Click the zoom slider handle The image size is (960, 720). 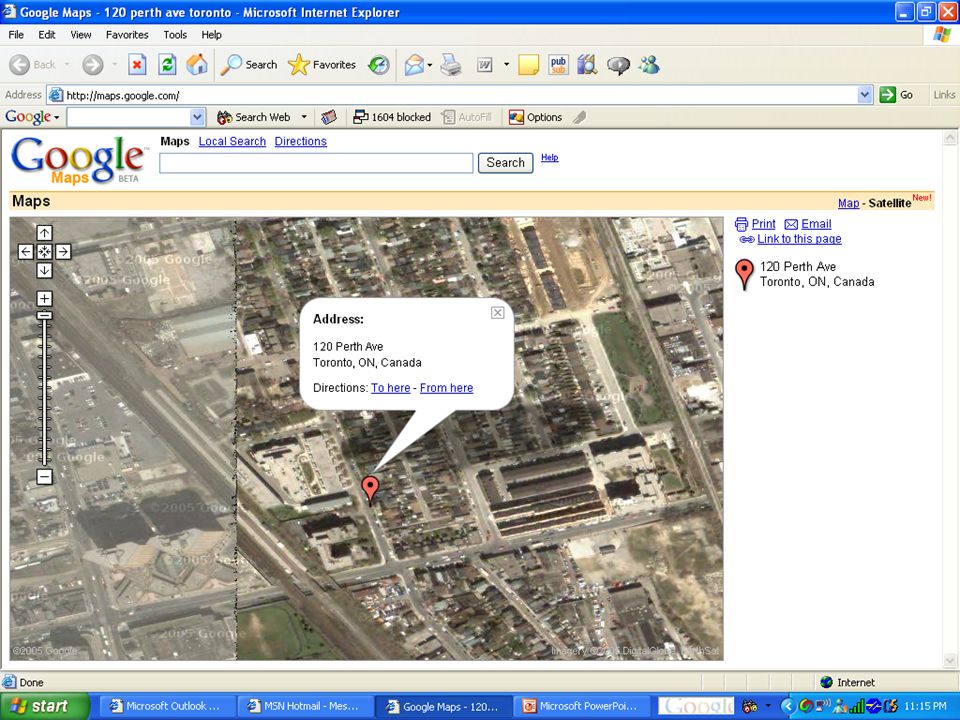click(x=44, y=315)
